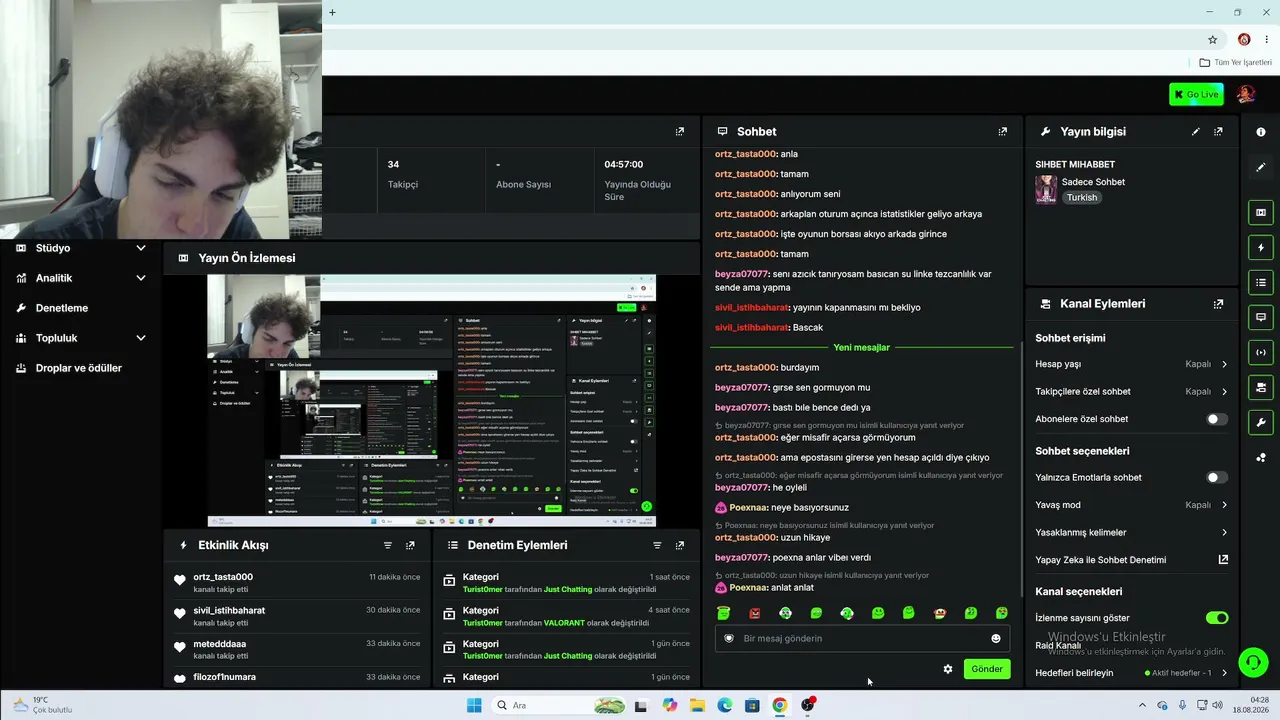Open the Etkinlik Akışı filter icon

(x=388, y=545)
